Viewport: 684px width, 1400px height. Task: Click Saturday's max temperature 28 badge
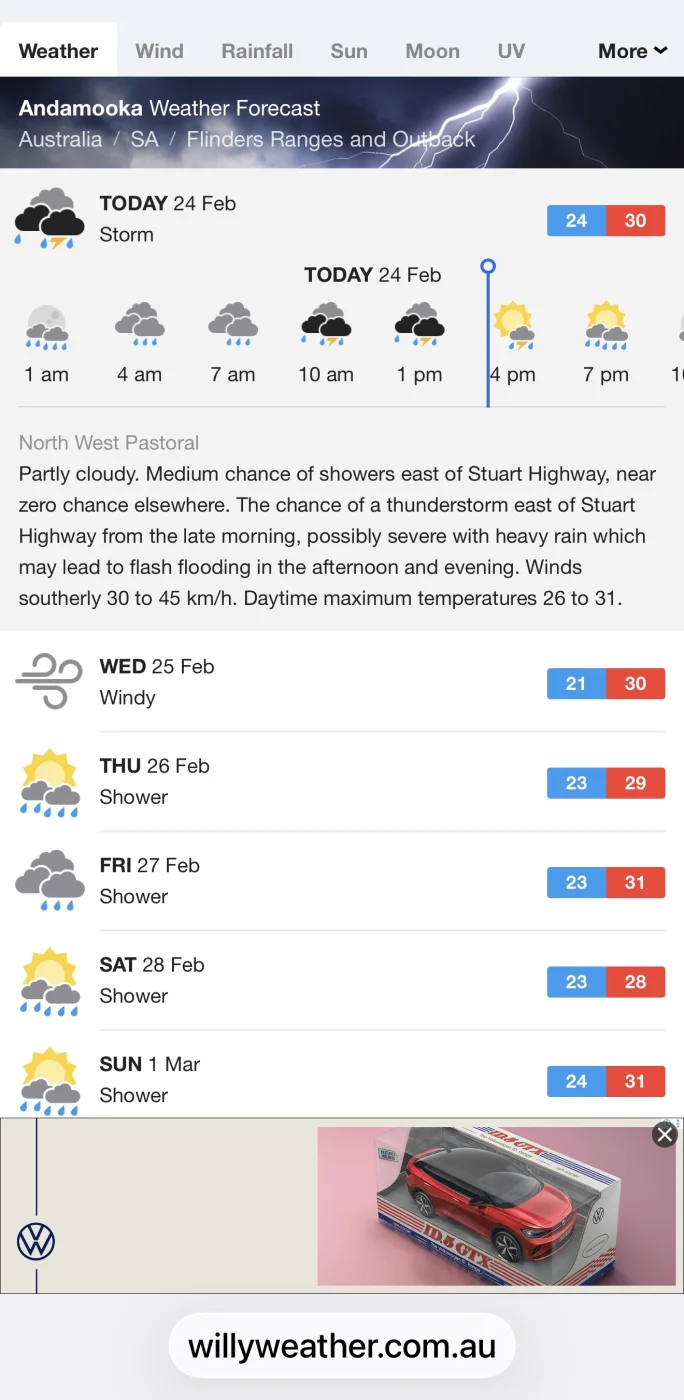coord(635,982)
